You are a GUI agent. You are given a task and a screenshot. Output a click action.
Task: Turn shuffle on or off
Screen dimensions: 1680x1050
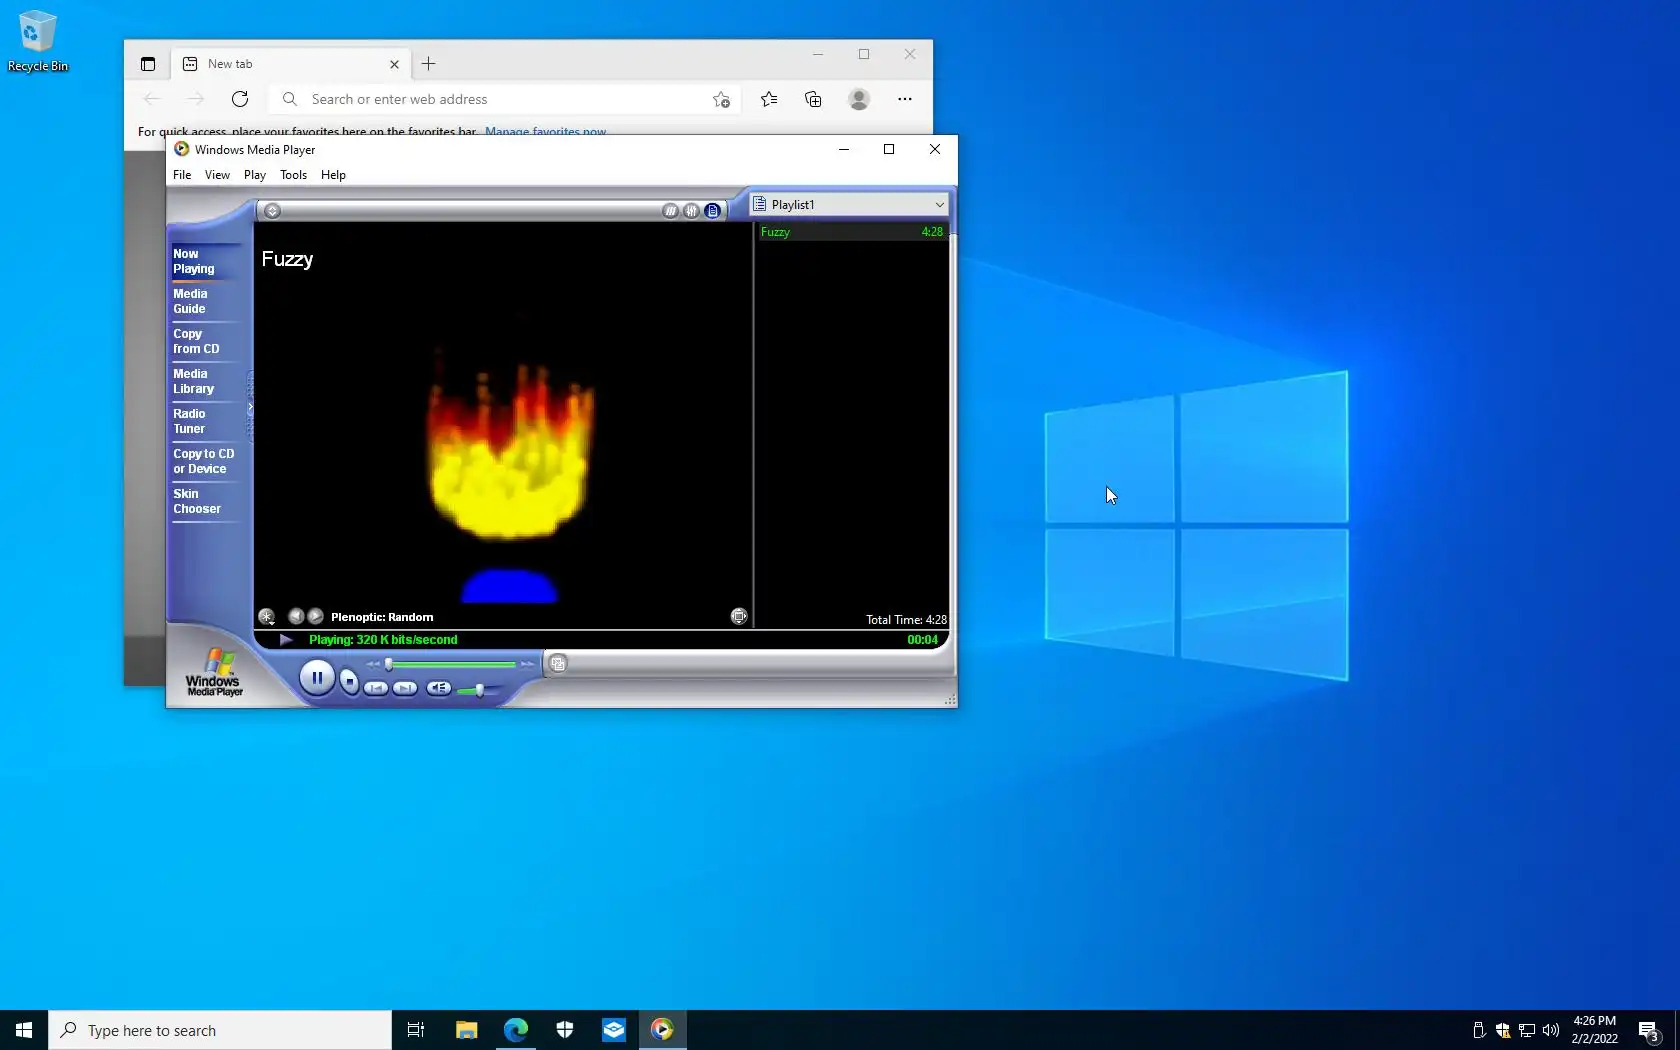670,211
